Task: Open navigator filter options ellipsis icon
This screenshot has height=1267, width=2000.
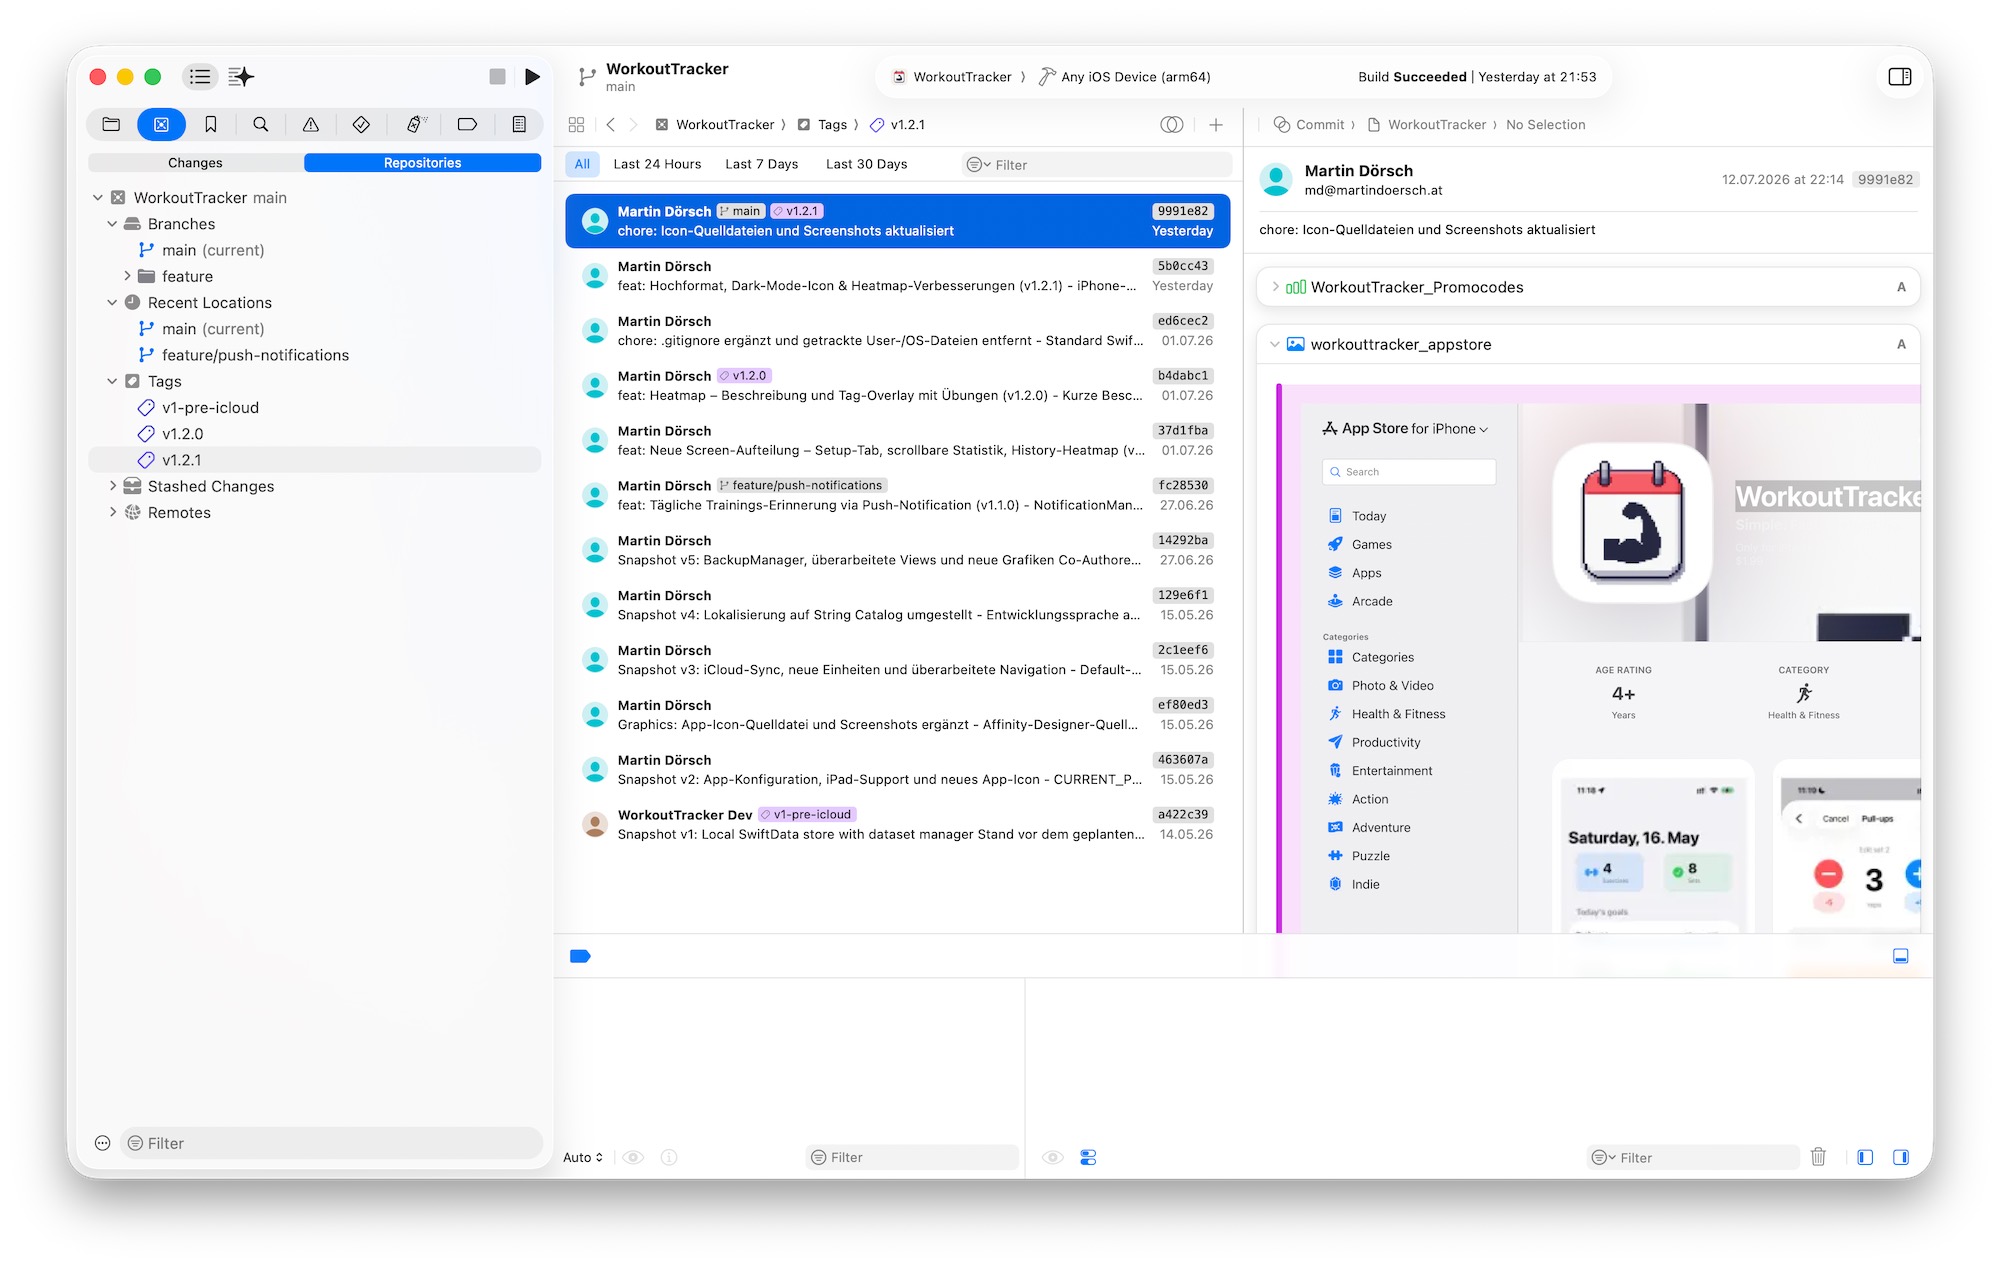Action: tap(102, 1143)
